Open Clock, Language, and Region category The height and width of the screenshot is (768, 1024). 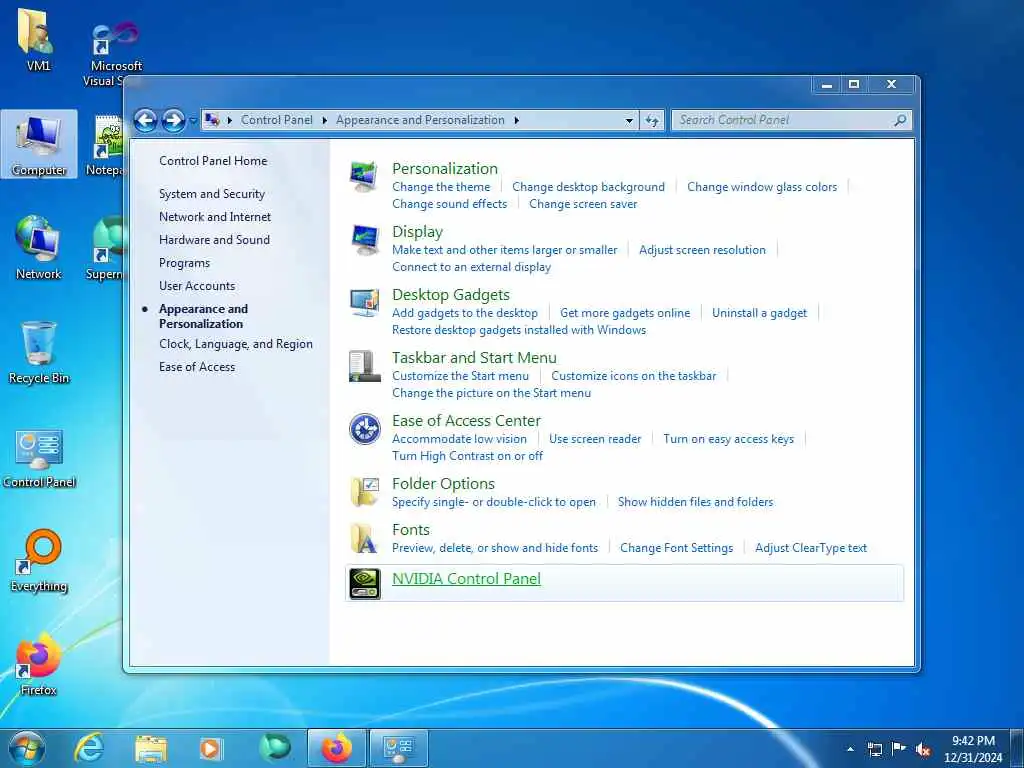click(x=236, y=344)
